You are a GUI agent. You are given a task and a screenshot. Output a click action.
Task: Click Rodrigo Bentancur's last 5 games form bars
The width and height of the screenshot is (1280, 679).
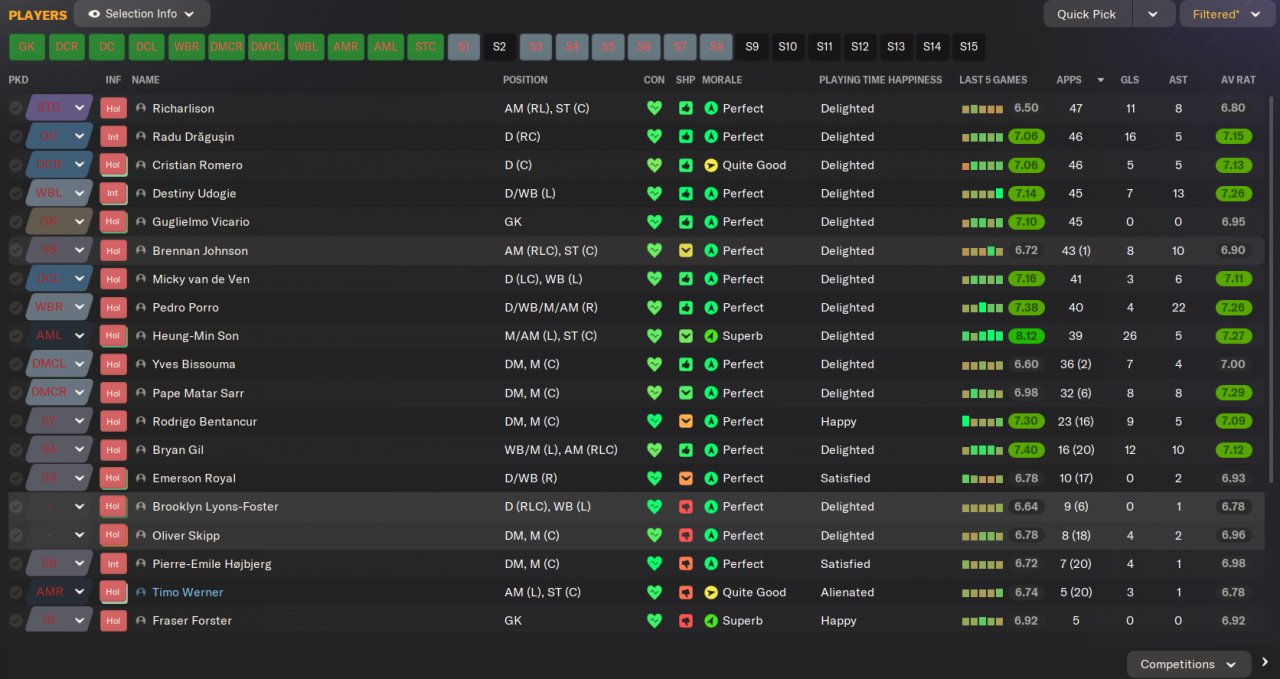(x=982, y=422)
